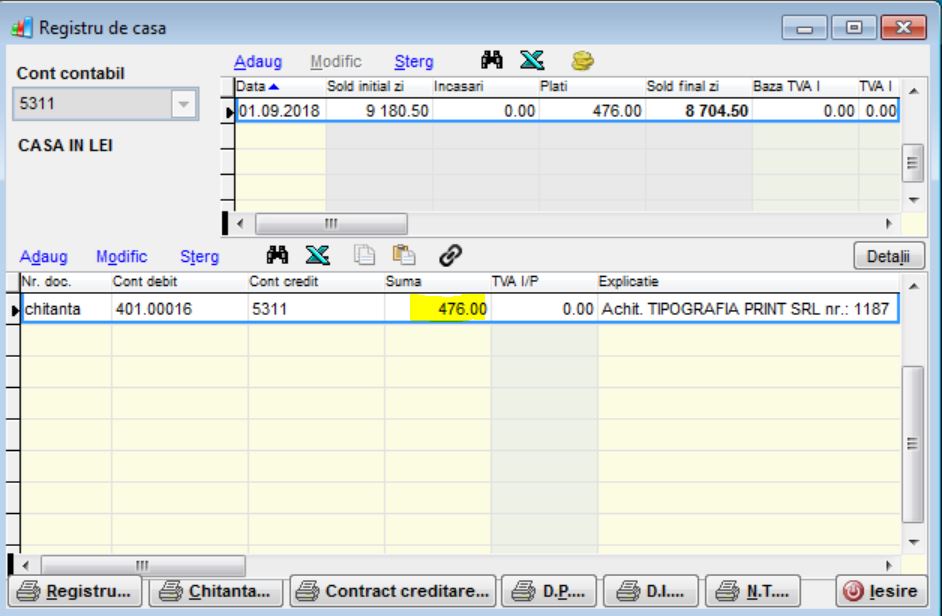Select the Achit. TIPOGRAFIA PRINT SRL explanation cell
This screenshot has width=942, height=616.
748,309
